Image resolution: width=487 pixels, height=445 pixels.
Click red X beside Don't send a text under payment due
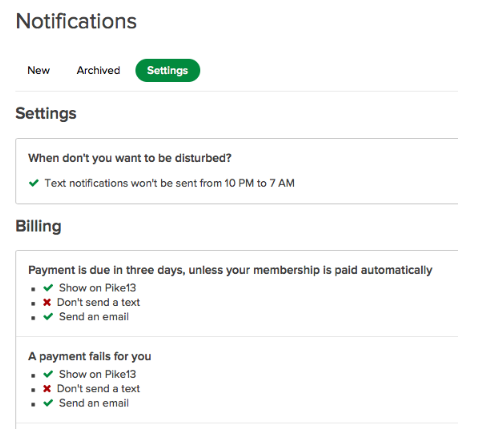[x=47, y=302]
